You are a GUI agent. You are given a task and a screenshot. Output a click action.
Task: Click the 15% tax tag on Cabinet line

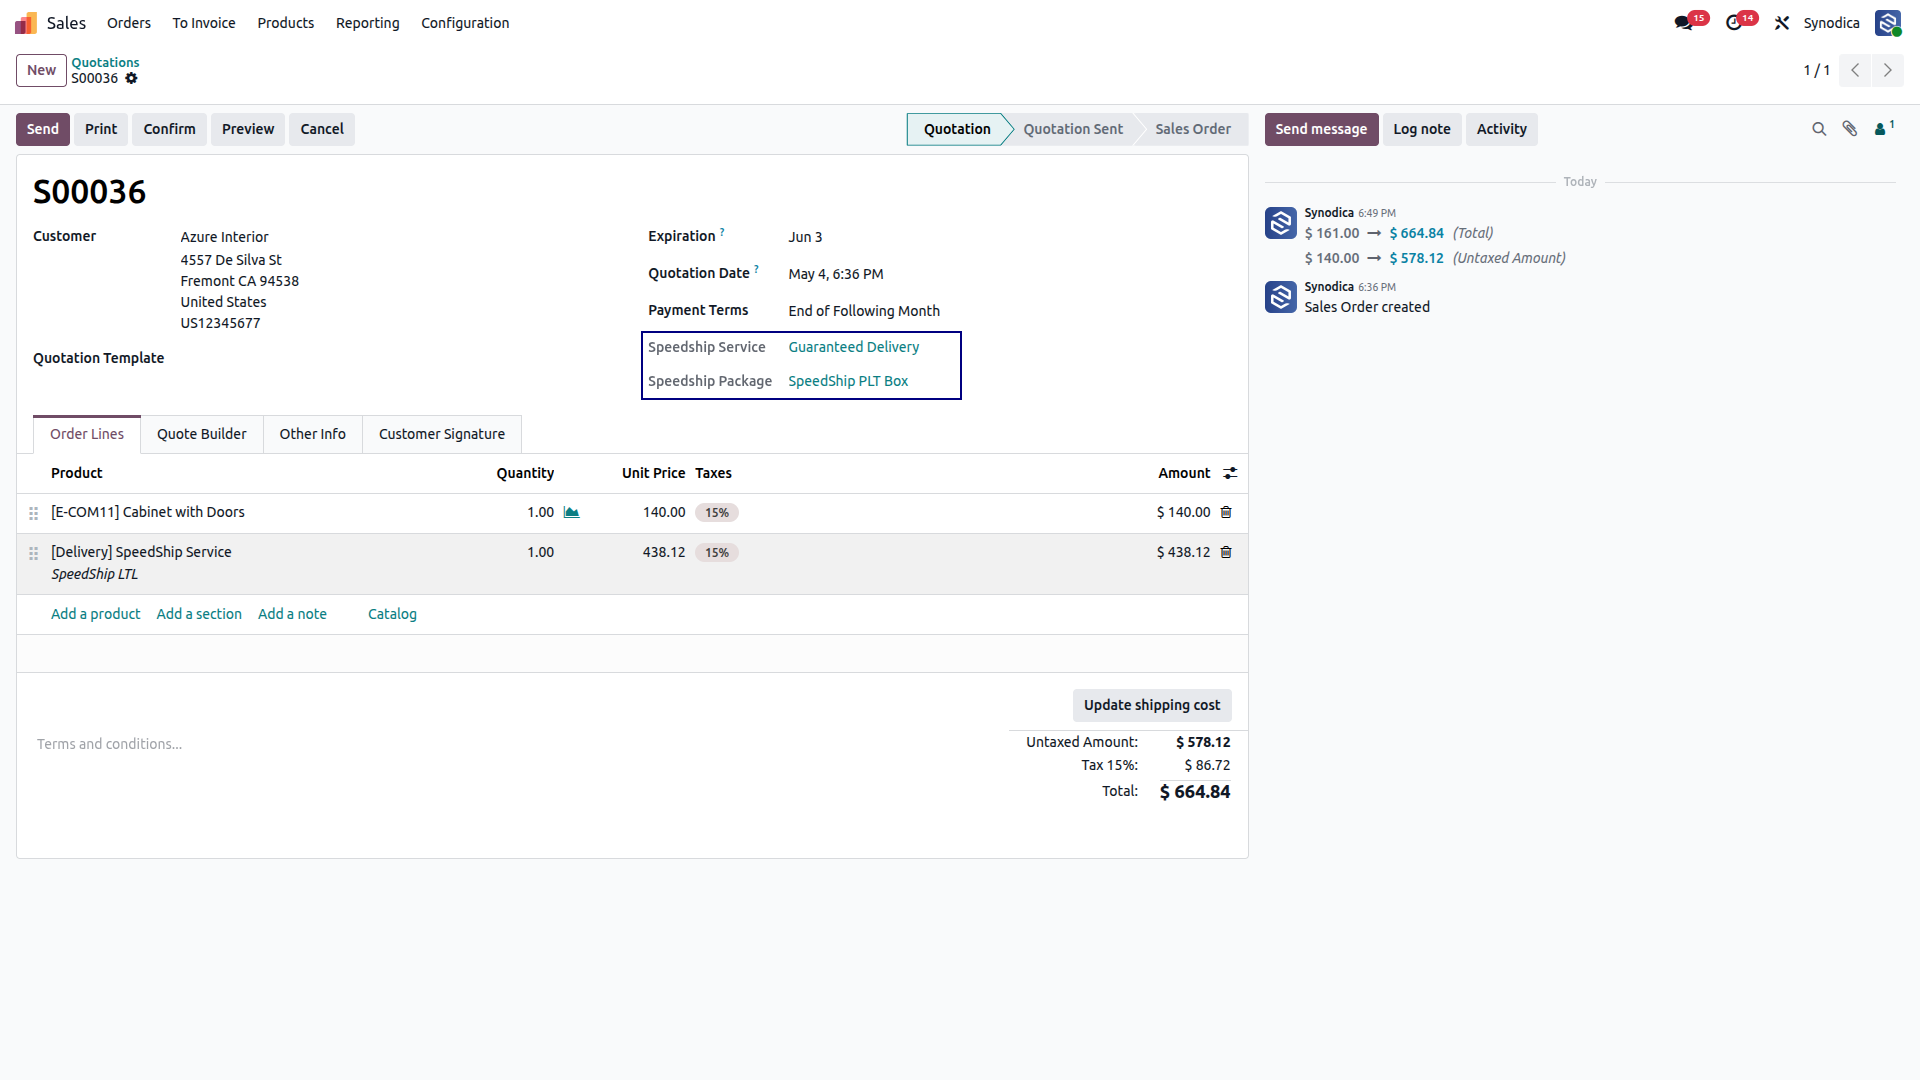(717, 513)
